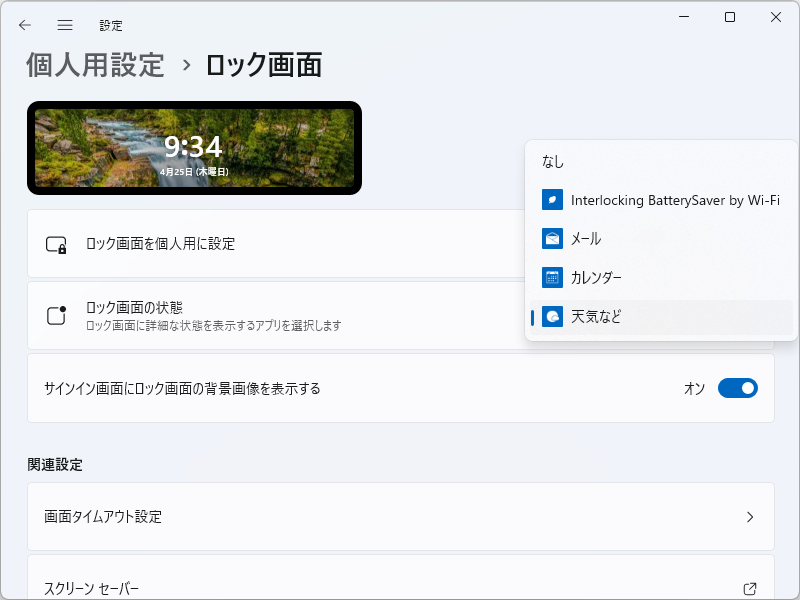Click the back arrow in the title bar

tap(24, 25)
